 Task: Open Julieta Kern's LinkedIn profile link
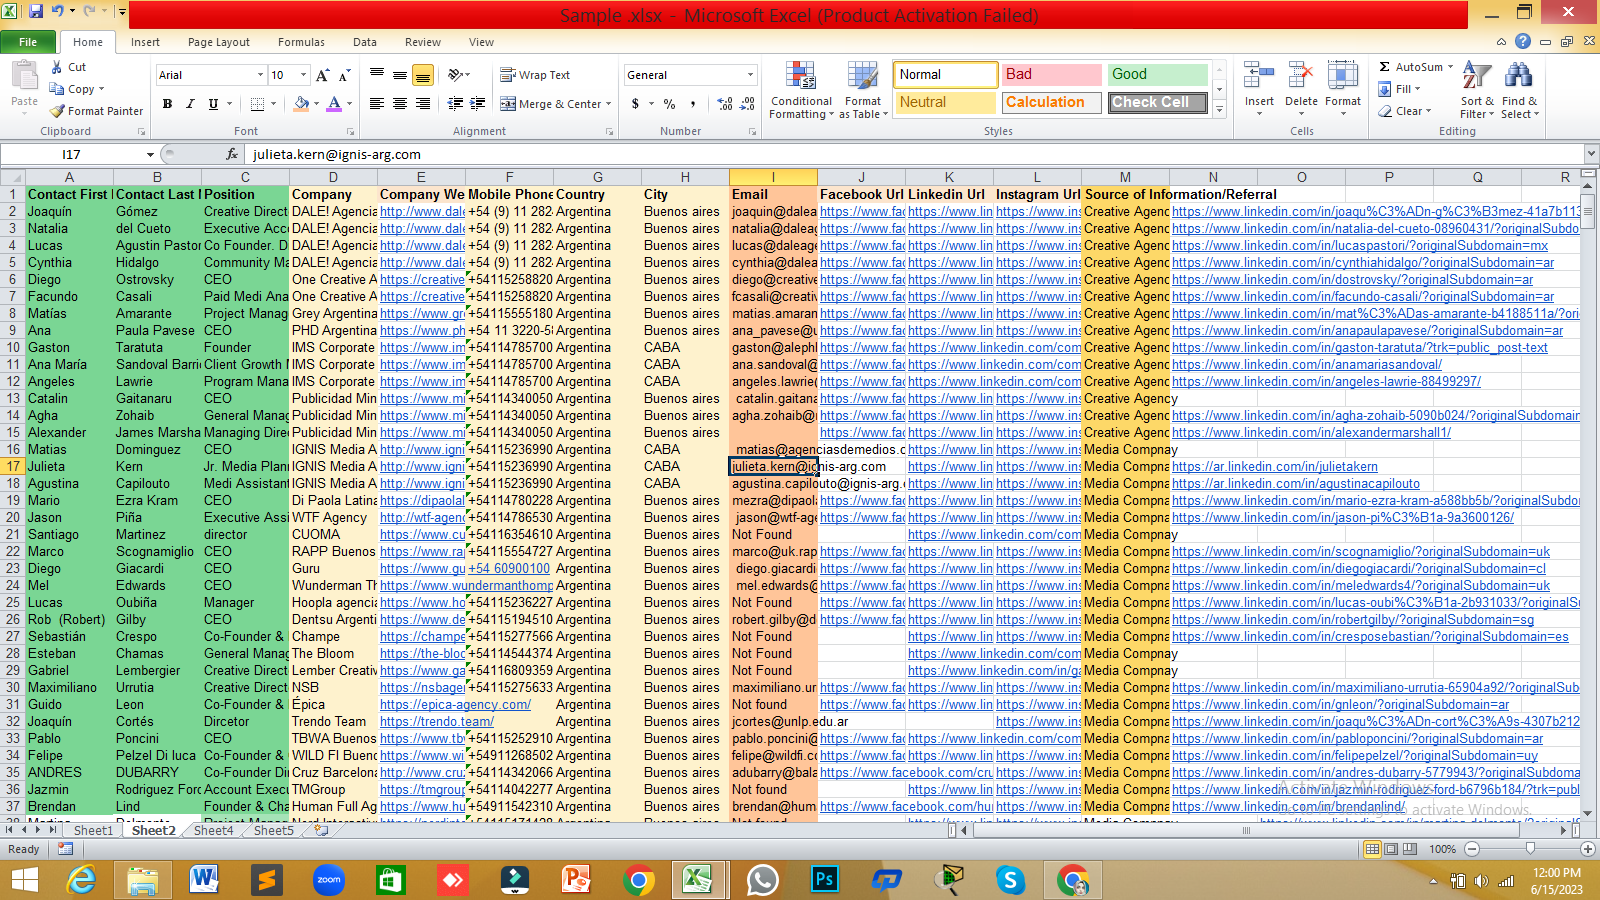[1274, 466]
